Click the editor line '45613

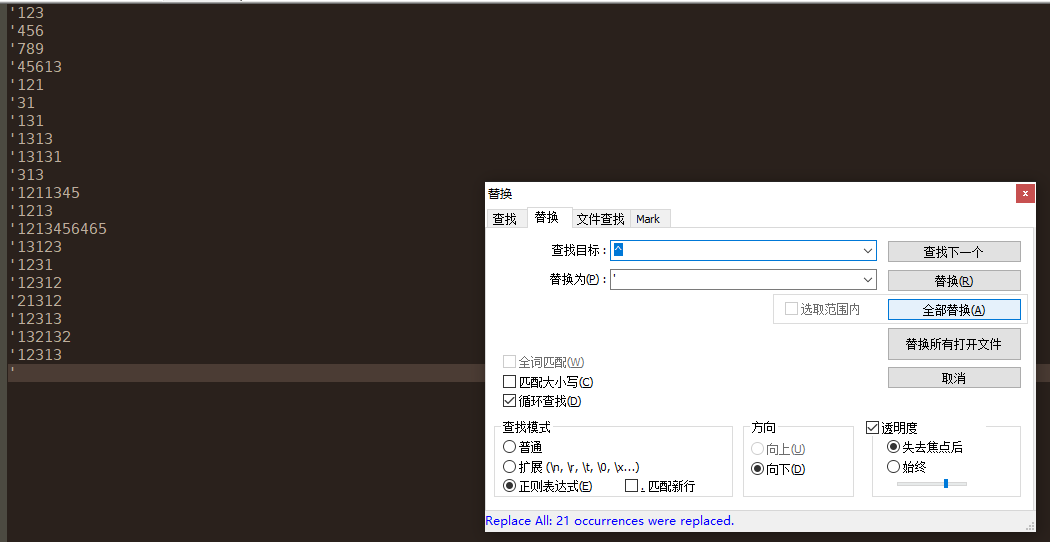coord(35,67)
